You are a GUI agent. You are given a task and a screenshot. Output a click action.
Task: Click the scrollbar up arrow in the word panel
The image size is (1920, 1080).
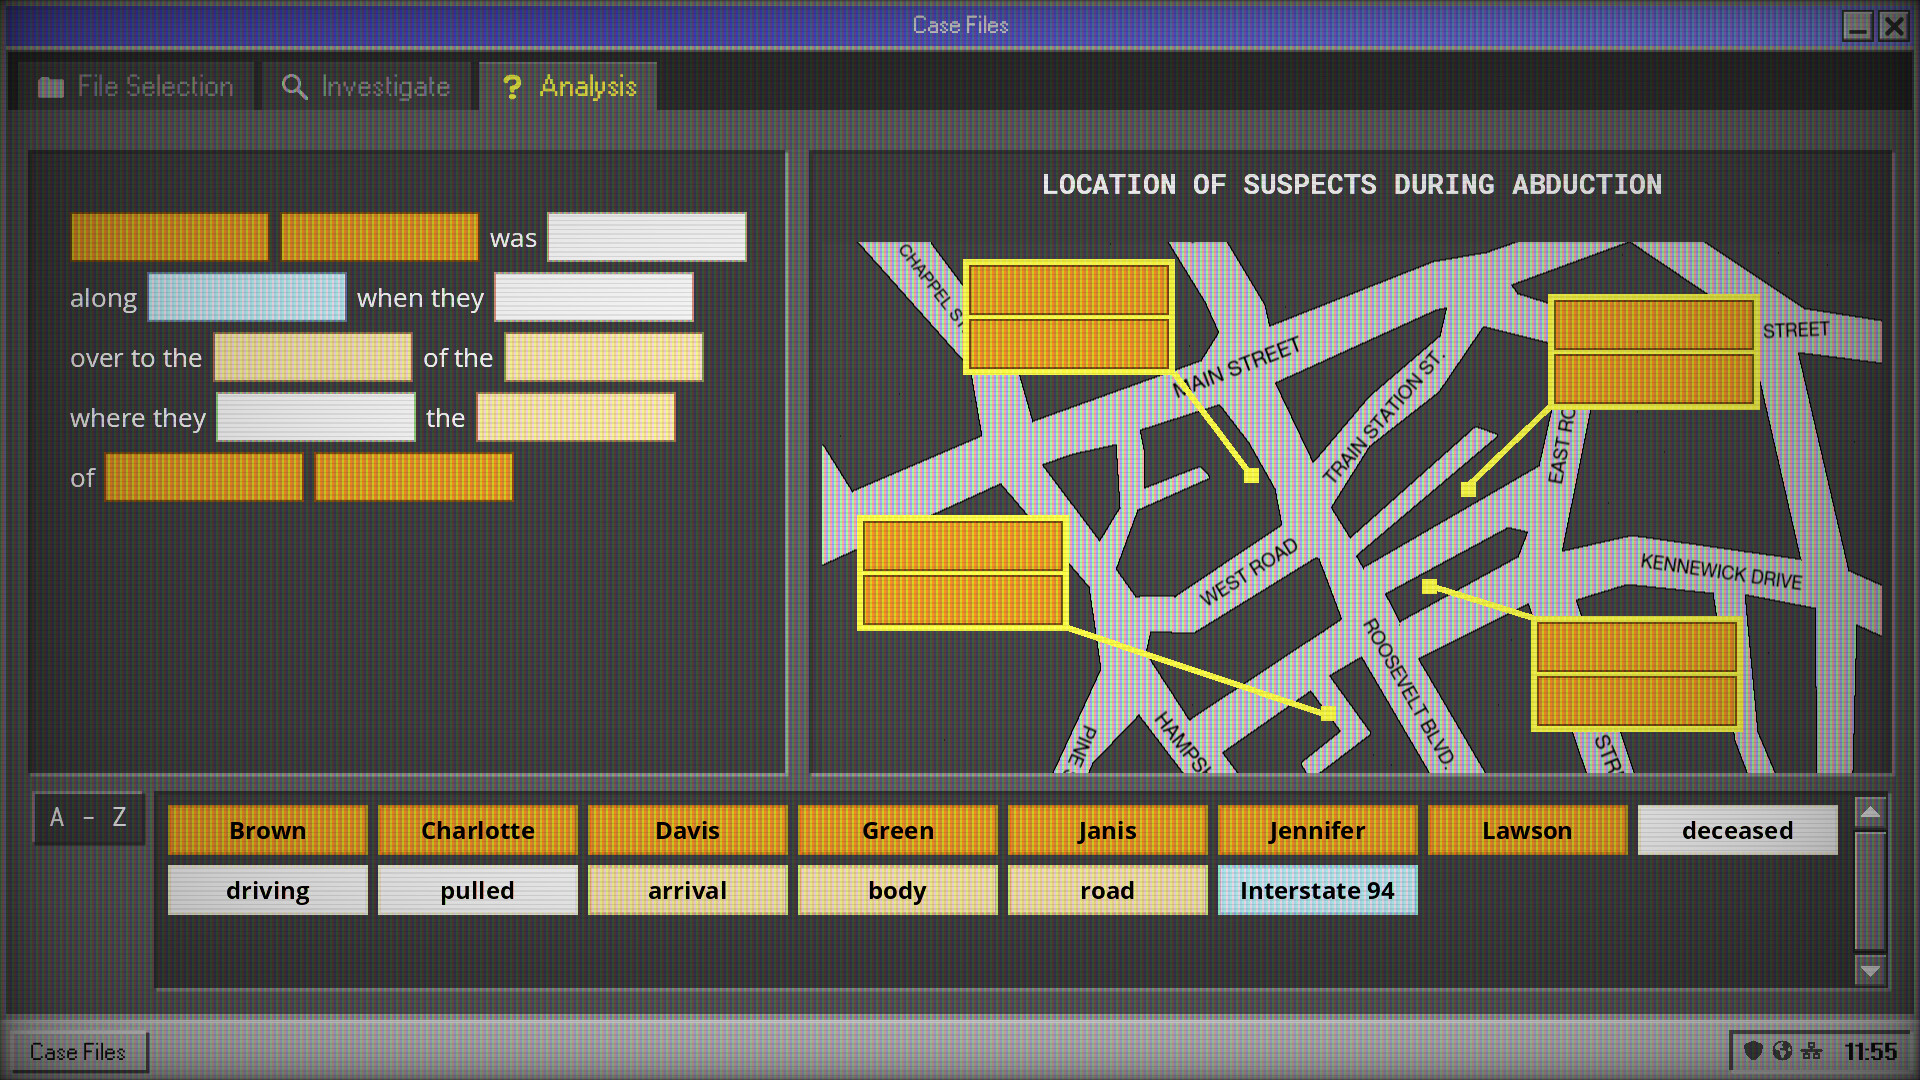tap(1871, 812)
